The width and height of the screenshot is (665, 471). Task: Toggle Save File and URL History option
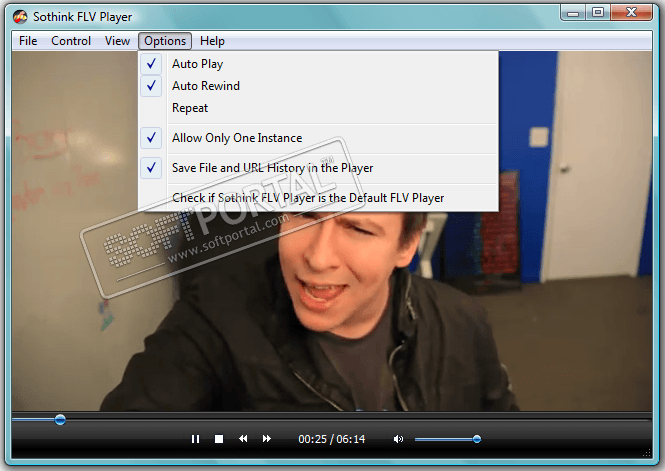pos(318,168)
